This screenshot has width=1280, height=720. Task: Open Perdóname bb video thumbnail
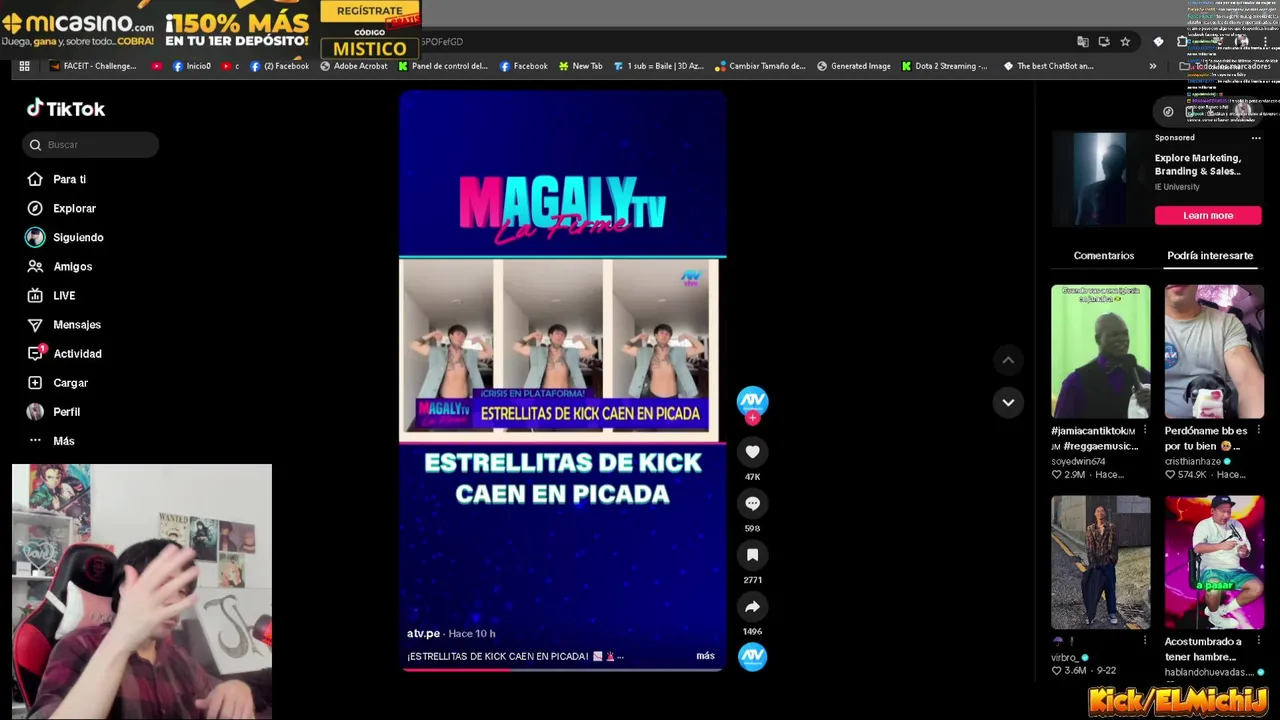coord(1214,351)
